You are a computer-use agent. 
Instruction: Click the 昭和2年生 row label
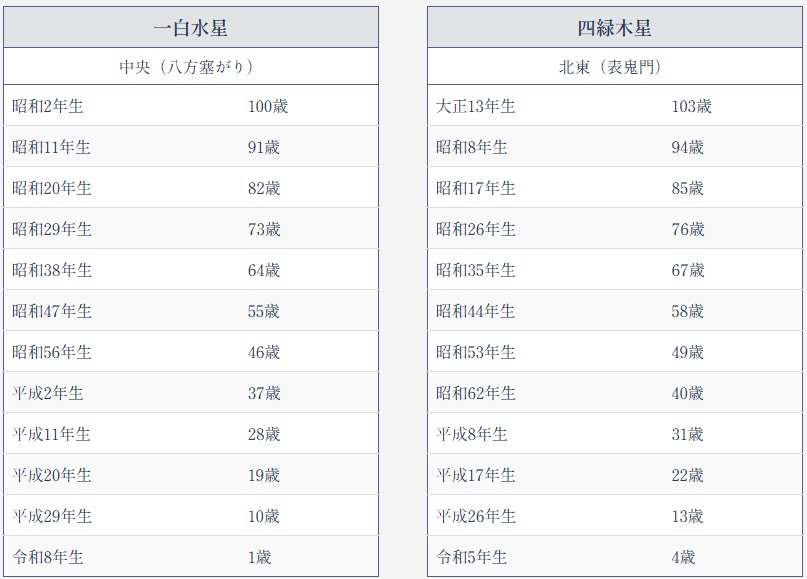(48, 106)
